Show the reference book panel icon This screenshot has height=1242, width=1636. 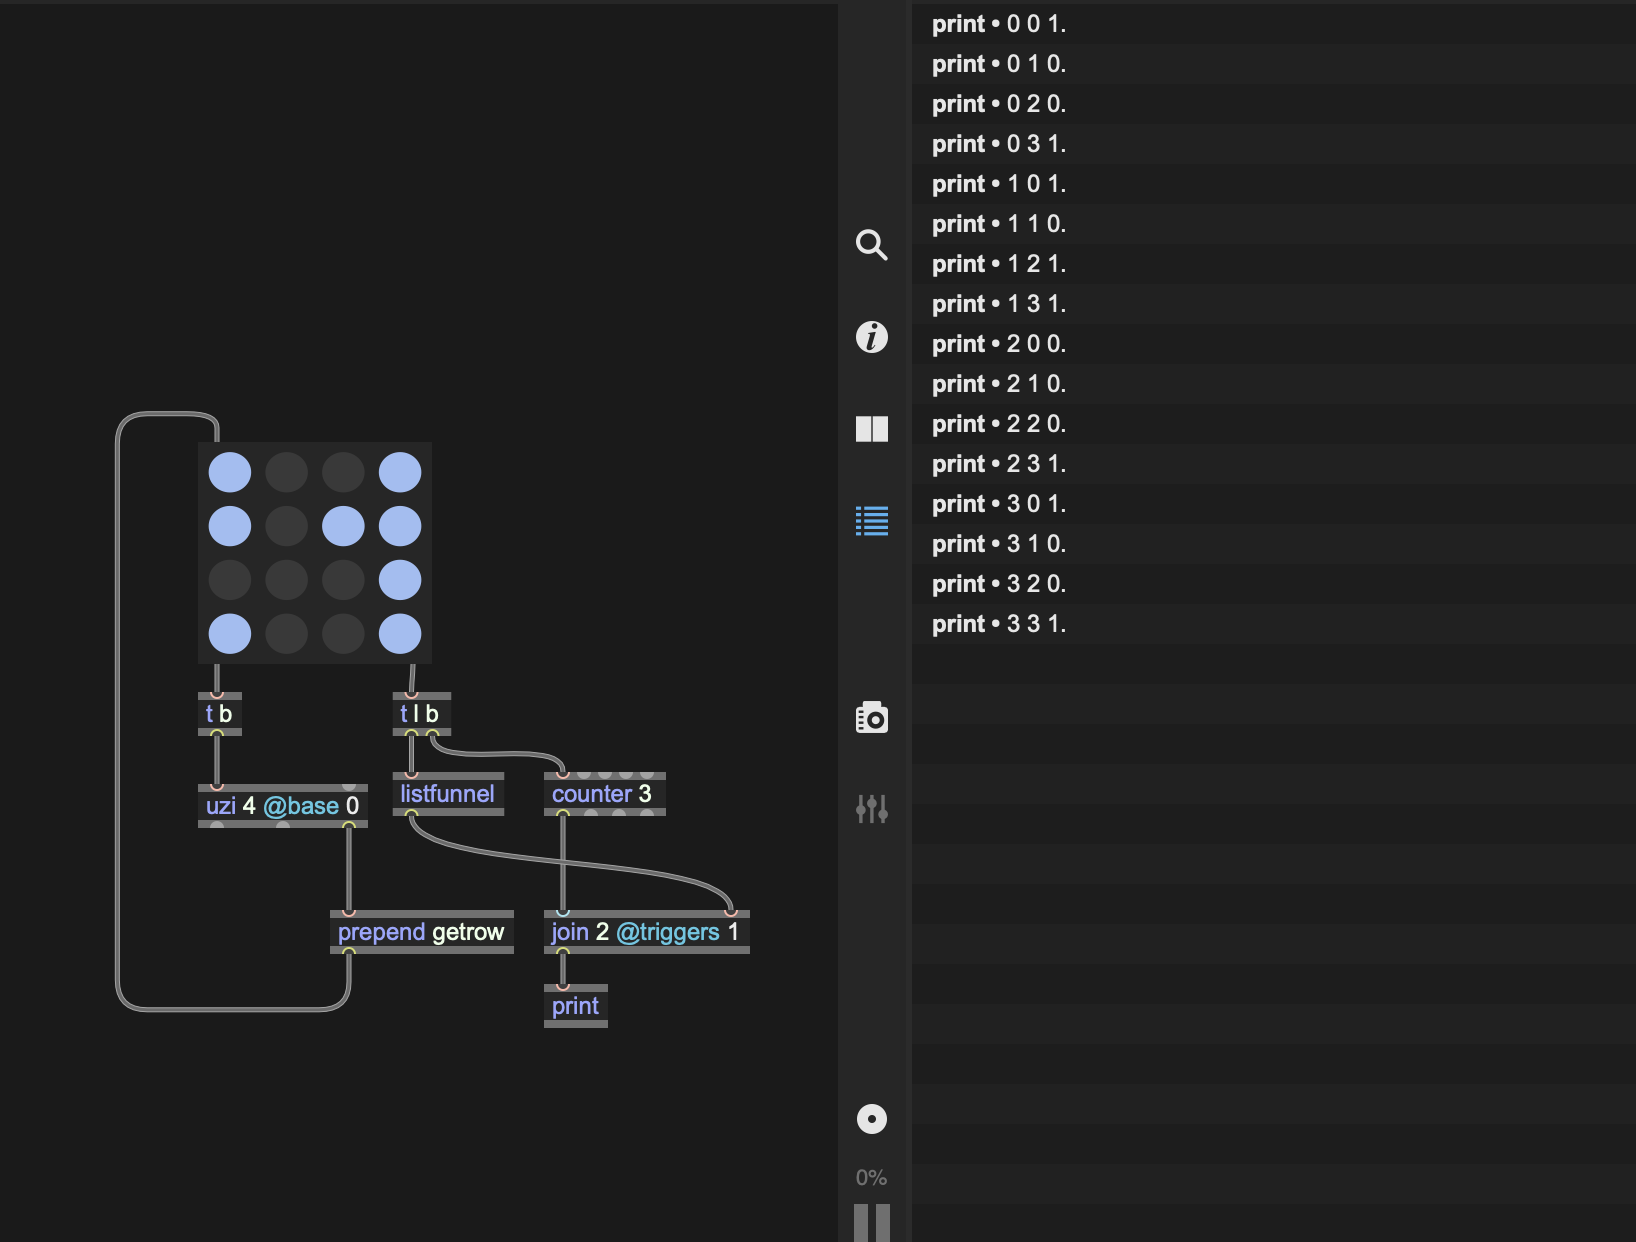click(x=871, y=429)
